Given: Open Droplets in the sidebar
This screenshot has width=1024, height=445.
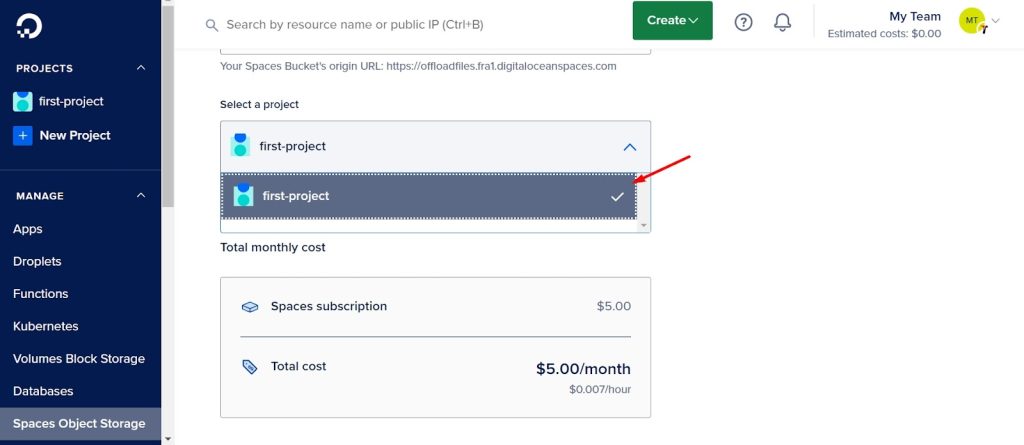Looking at the screenshot, I should tap(37, 261).
